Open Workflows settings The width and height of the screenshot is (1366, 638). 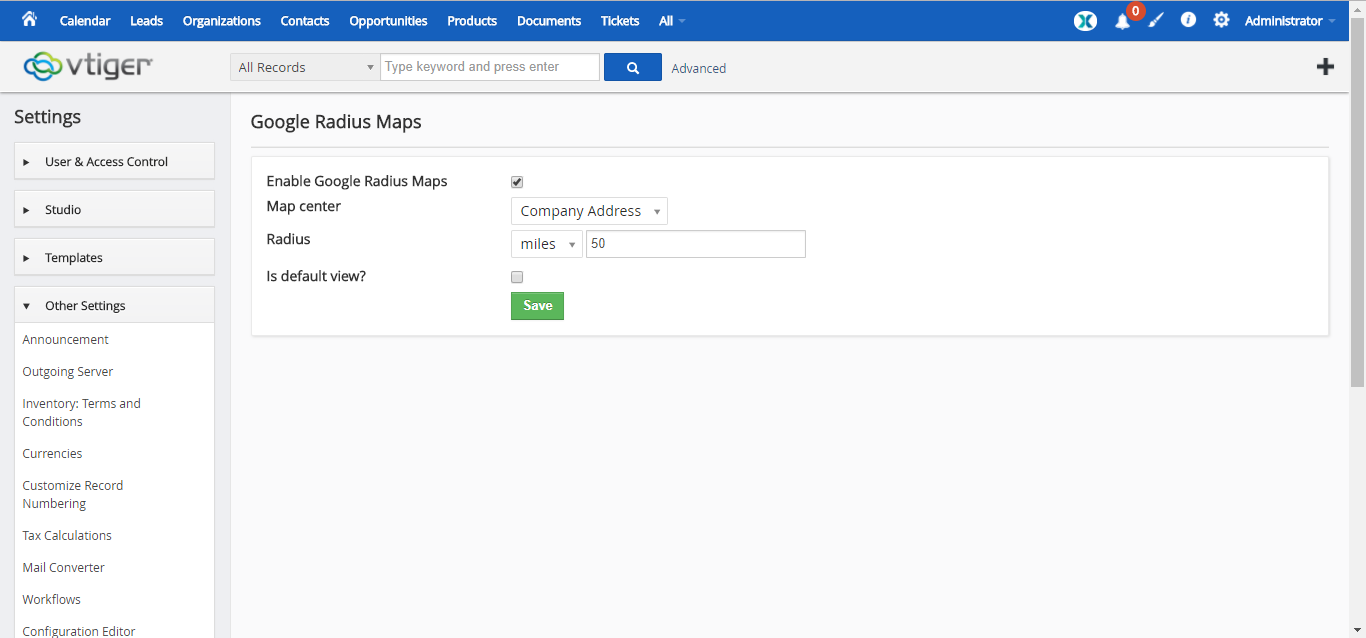pos(52,599)
